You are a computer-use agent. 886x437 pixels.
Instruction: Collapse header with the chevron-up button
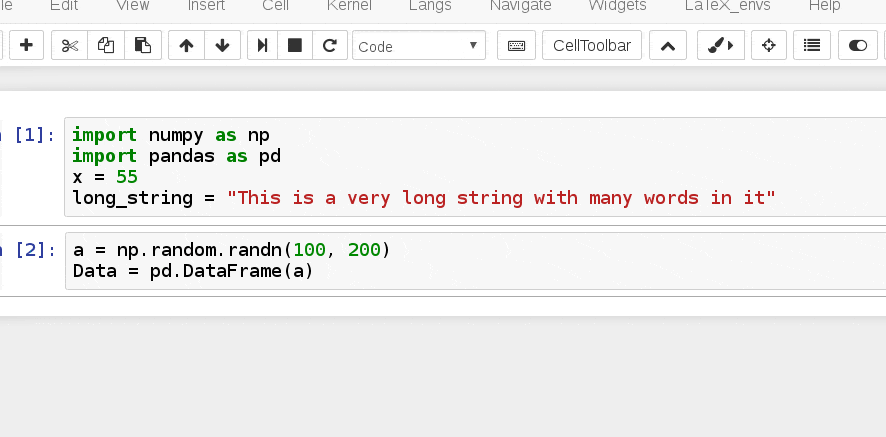click(x=668, y=45)
